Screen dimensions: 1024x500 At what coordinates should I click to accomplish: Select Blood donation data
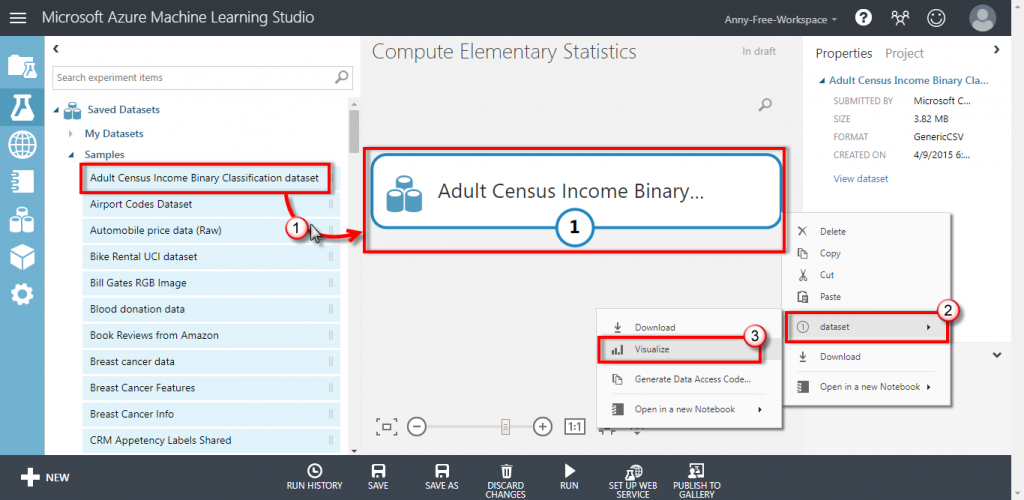pos(211,309)
